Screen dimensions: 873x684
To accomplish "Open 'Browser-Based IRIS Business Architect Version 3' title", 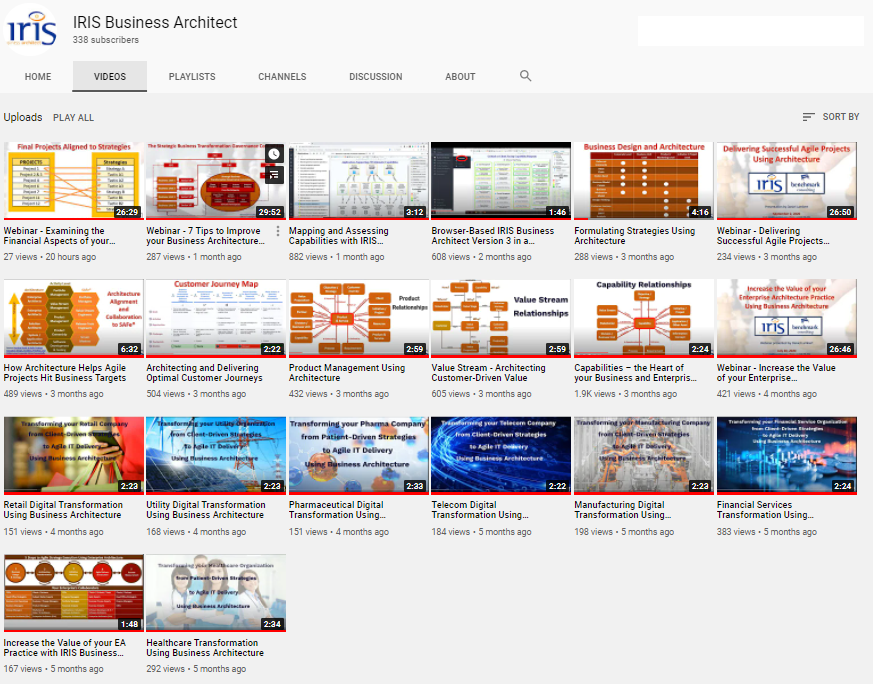I will tap(493, 235).
